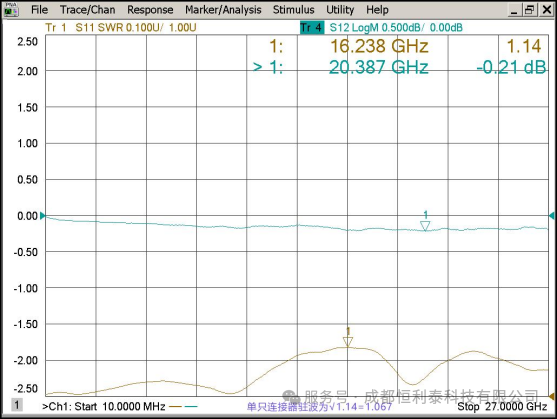Open the Utility menu
The width and height of the screenshot is (557, 419).
pos(340,10)
